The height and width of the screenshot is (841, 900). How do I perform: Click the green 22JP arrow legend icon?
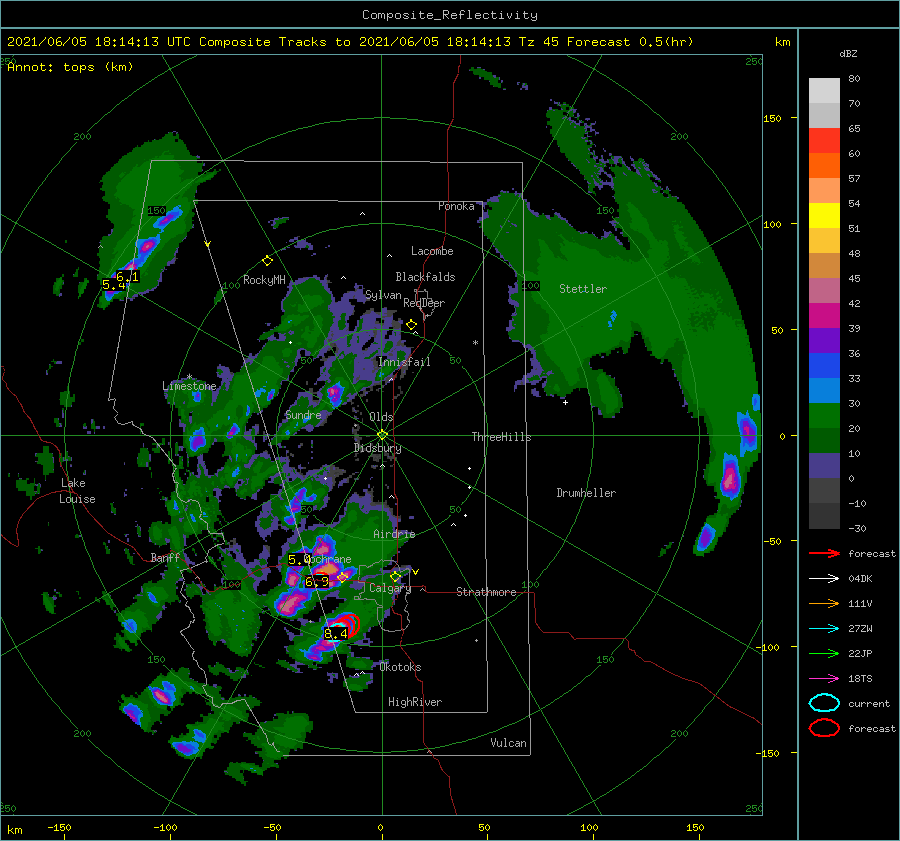[x=824, y=653]
